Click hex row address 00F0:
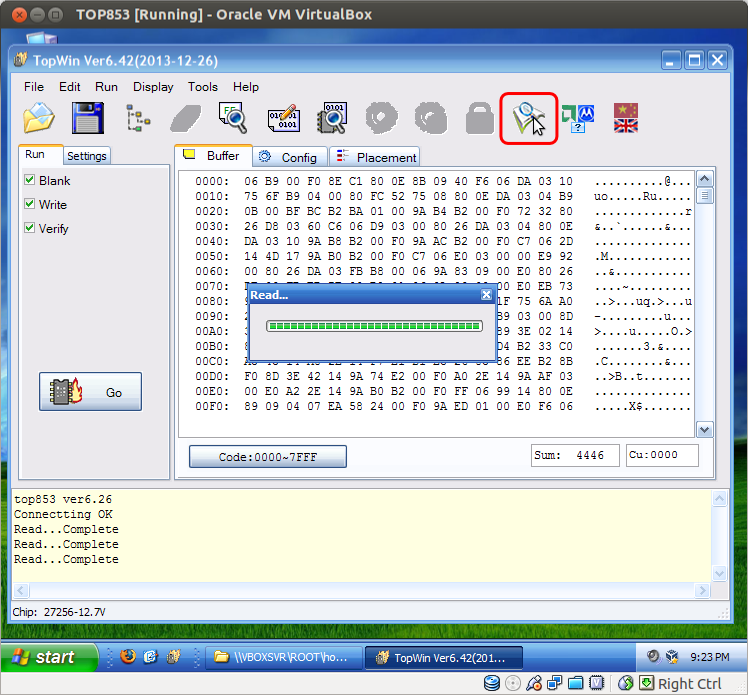 212,406
